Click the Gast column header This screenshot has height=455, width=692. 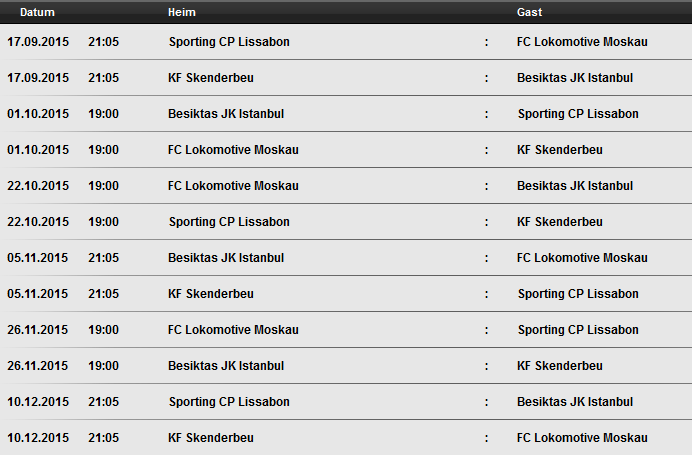click(529, 12)
